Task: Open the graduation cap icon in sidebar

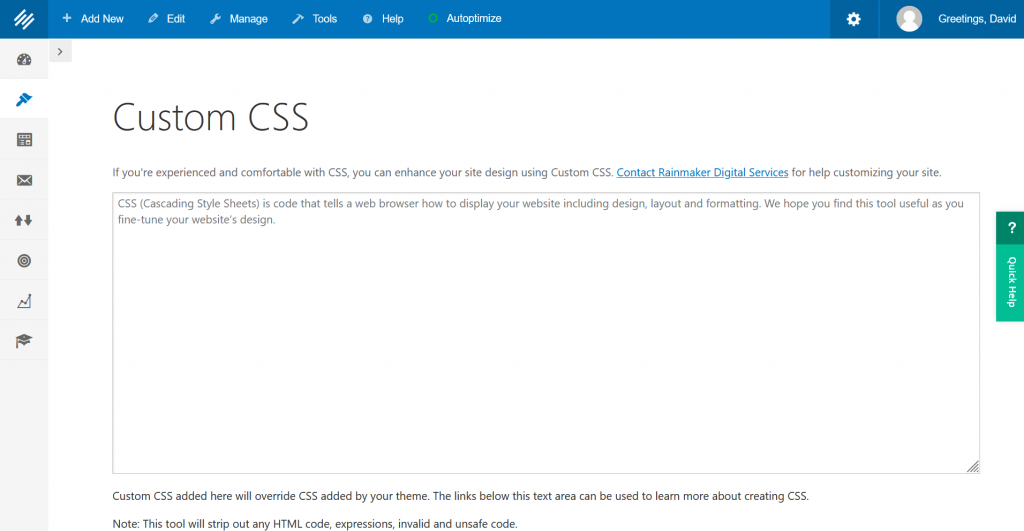Action: 24,341
